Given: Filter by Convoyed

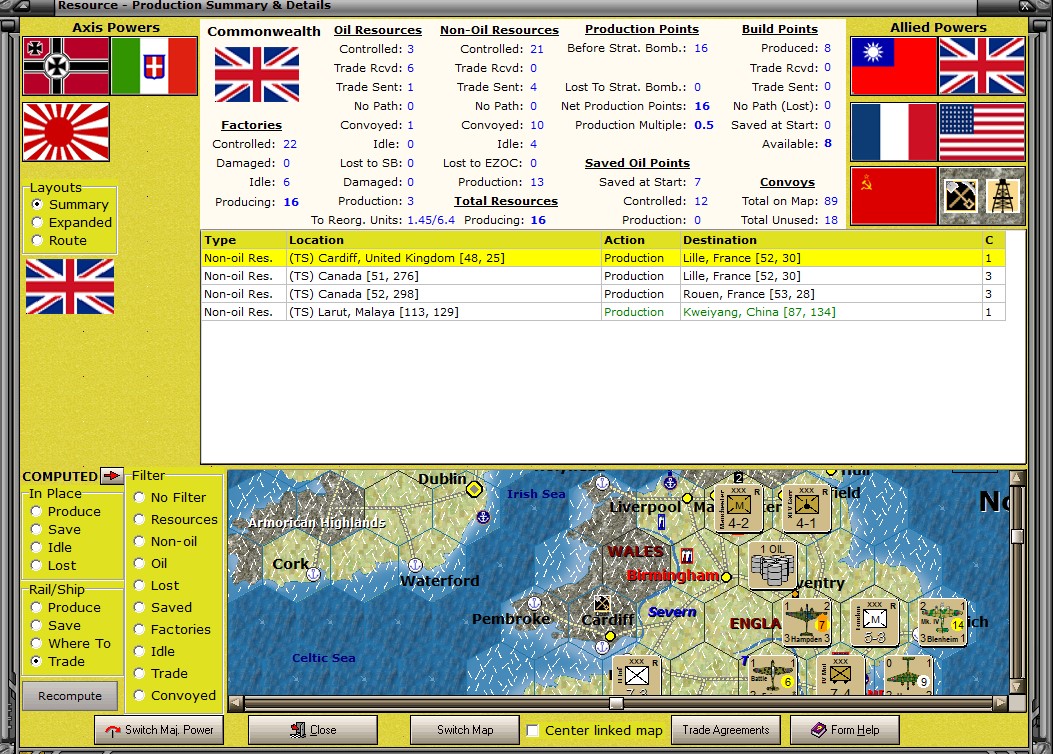Looking at the screenshot, I should (175, 696).
